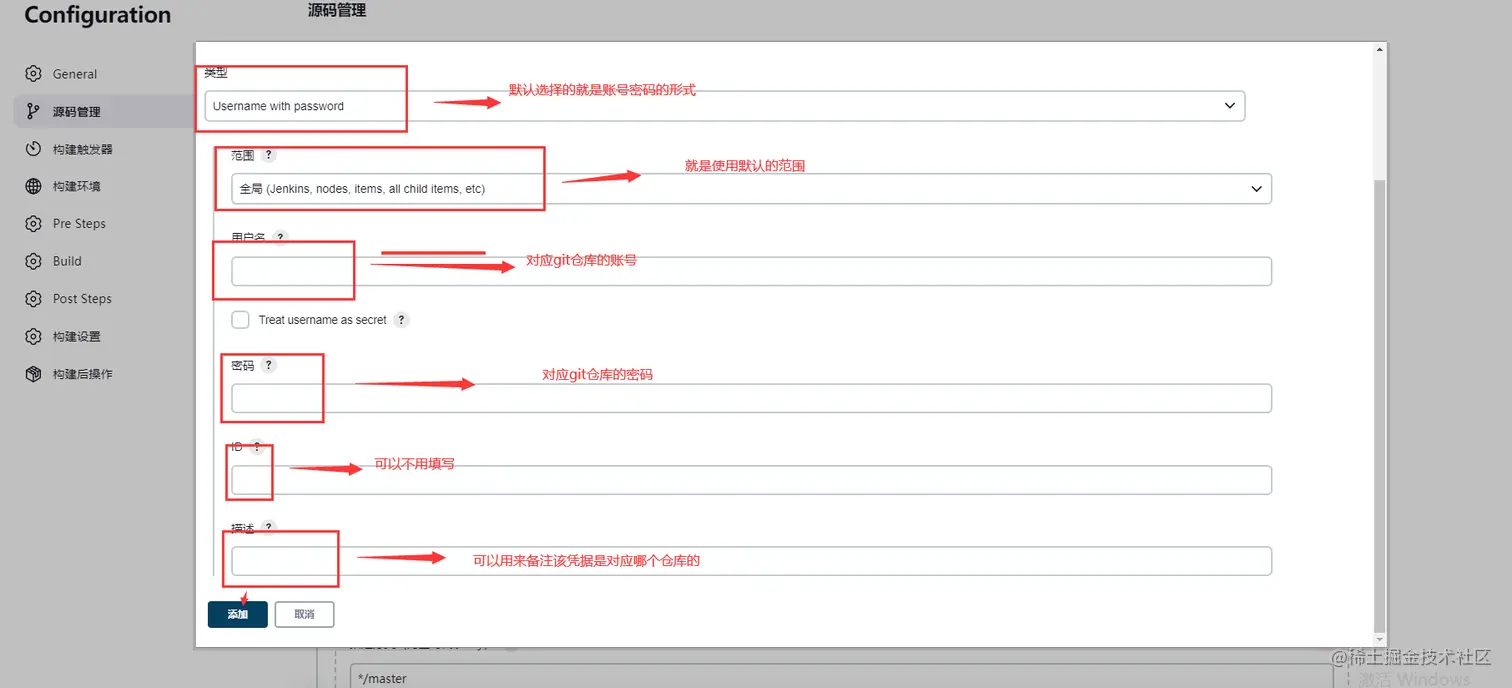
Task: Click the 构建环境 globe icon
Action: [34, 186]
